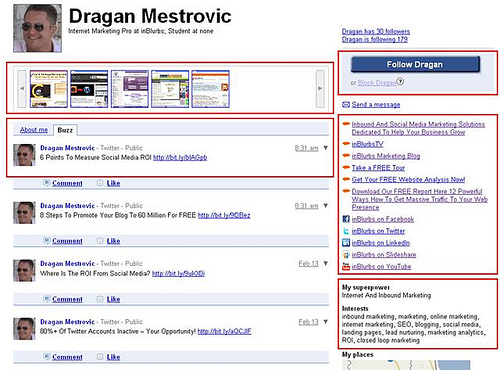Open the dropdown arrow on the 8 Steps post
Viewport: 500px width, 370px height.
pyautogui.click(x=326, y=205)
